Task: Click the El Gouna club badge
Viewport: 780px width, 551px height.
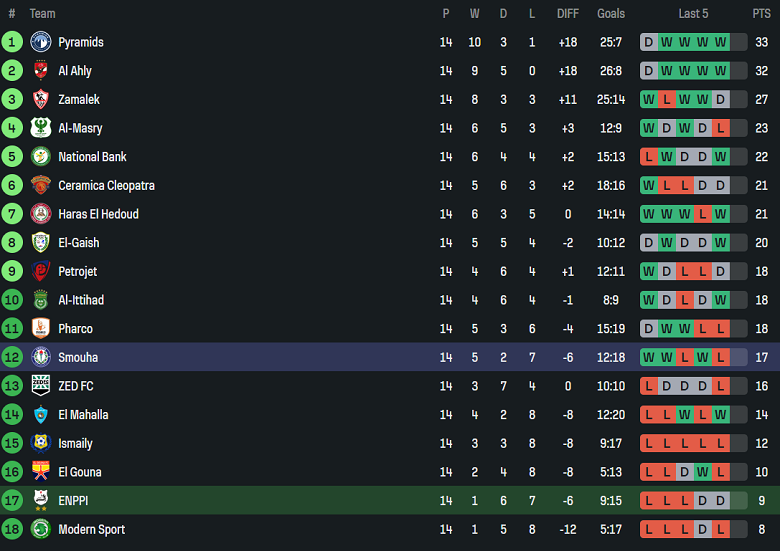Action: pyautogui.click(x=41, y=472)
